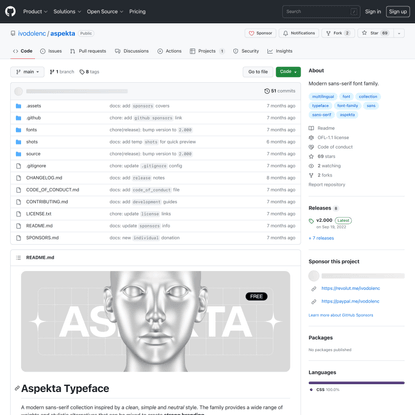Open the shots folder
Image resolution: width=415 pixels, height=415 pixels.
32,142
